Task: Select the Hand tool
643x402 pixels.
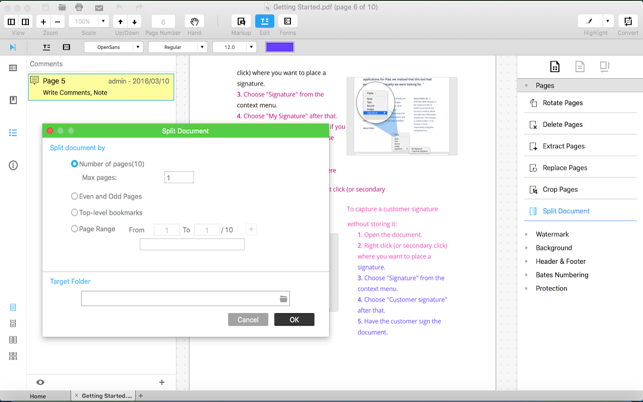Action: point(194,21)
